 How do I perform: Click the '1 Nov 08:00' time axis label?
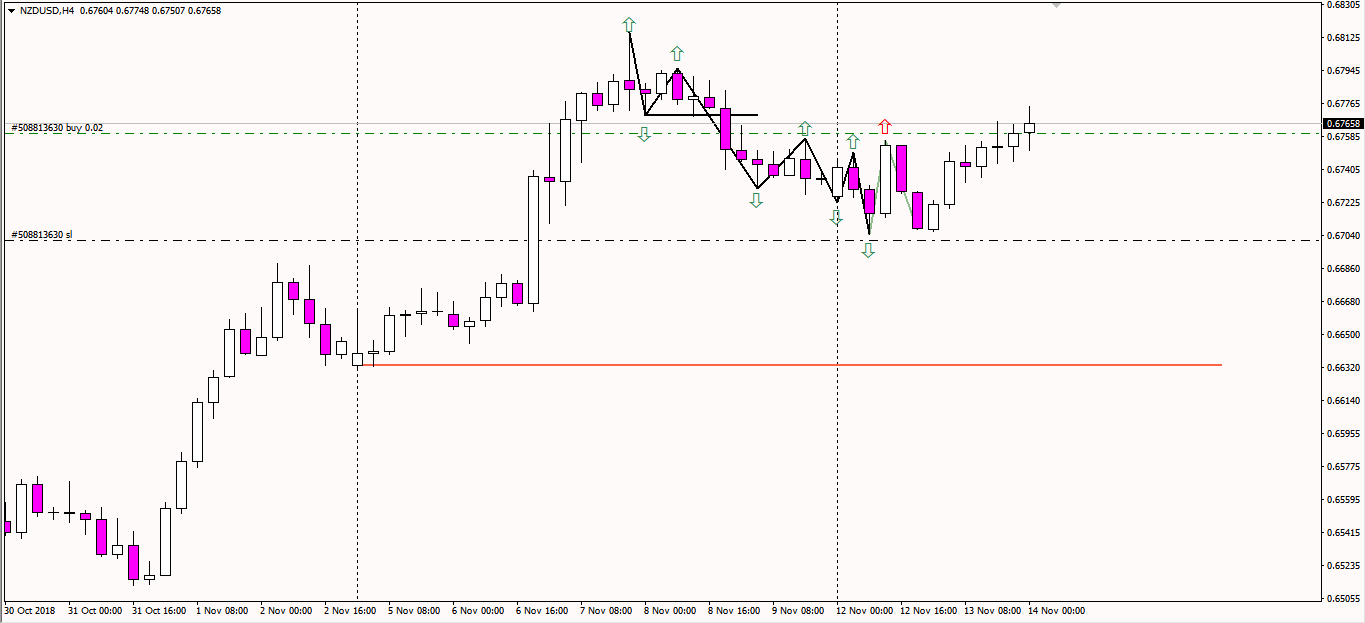(x=222, y=611)
